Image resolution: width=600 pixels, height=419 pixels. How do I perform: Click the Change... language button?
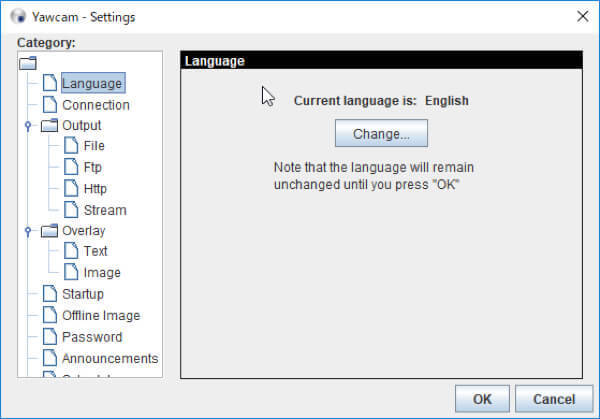pos(381,133)
